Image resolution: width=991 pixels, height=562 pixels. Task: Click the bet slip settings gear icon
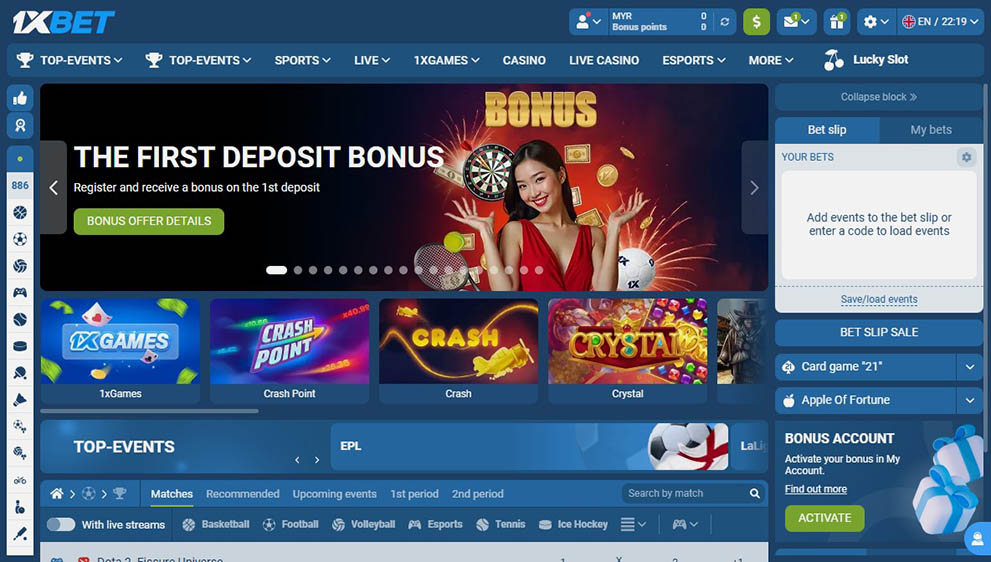tap(966, 157)
